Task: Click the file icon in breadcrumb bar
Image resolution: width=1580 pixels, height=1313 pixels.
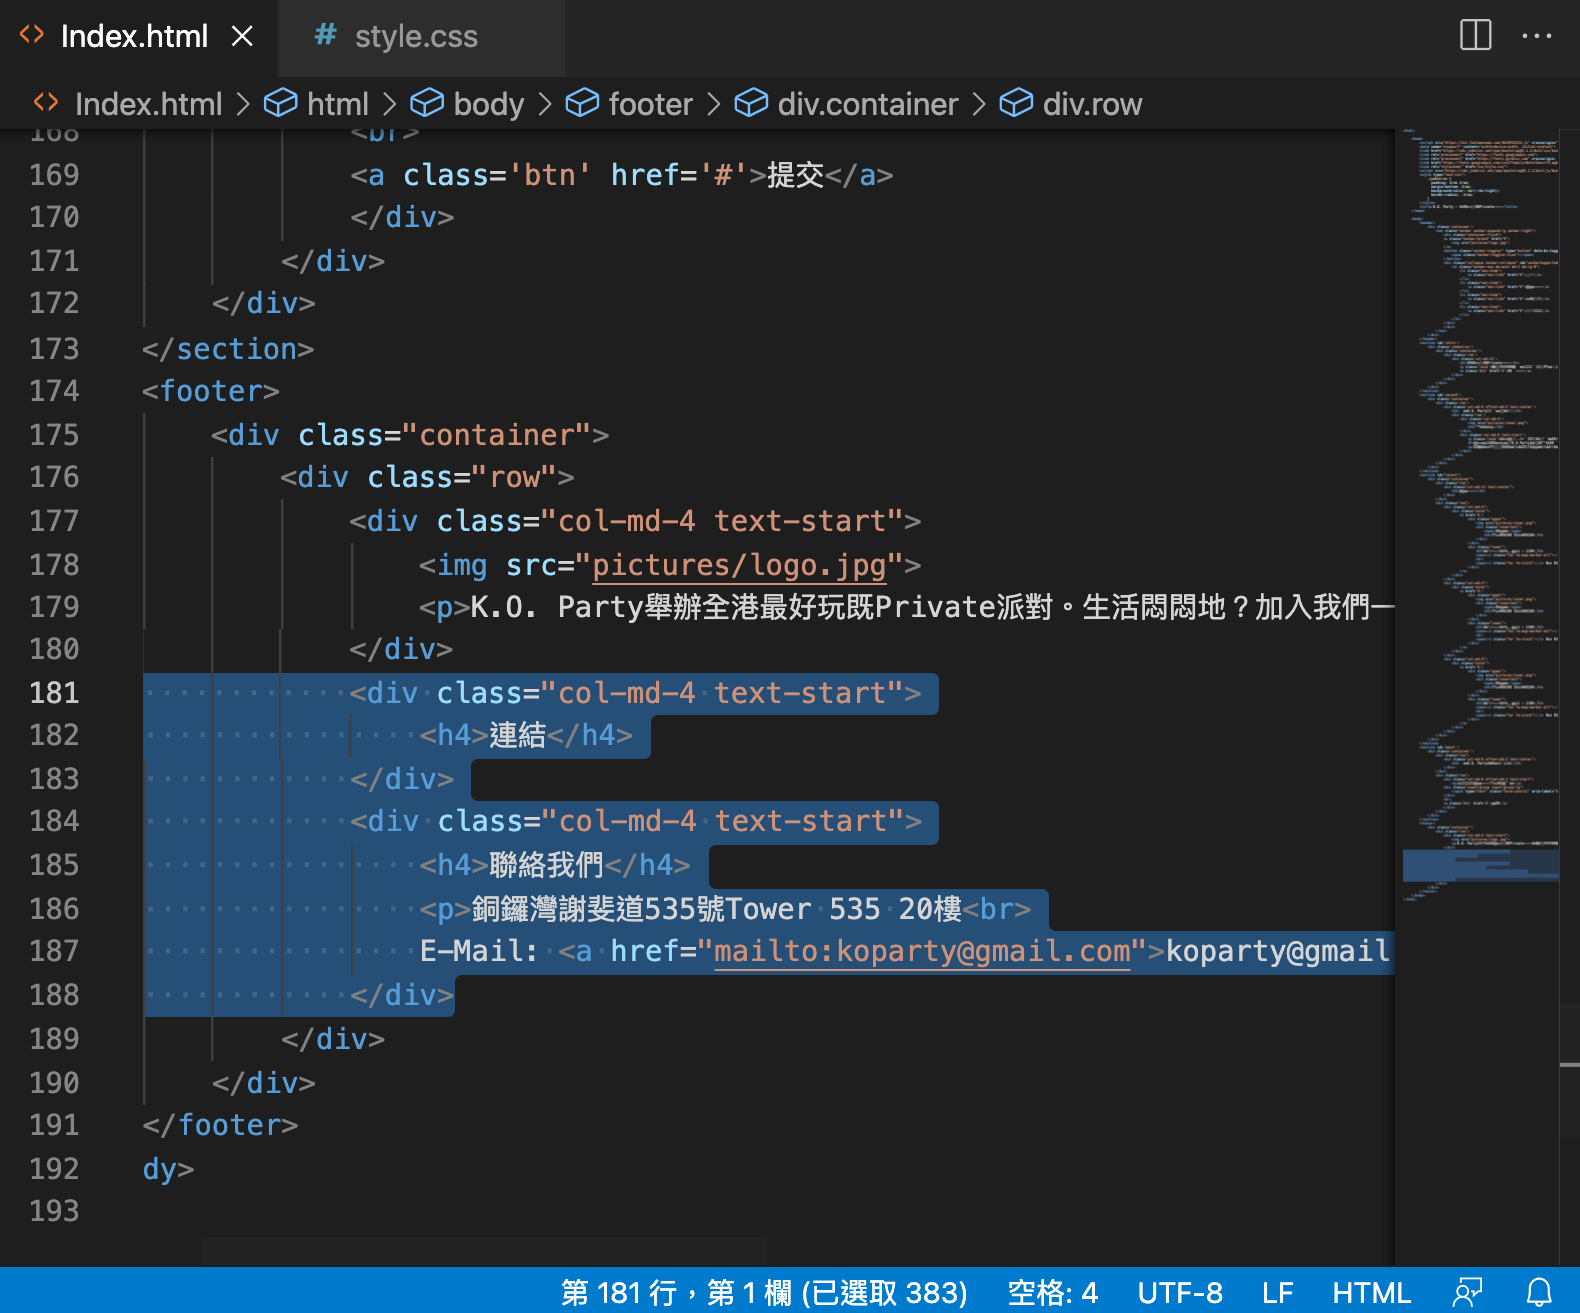Action: tap(46, 102)
